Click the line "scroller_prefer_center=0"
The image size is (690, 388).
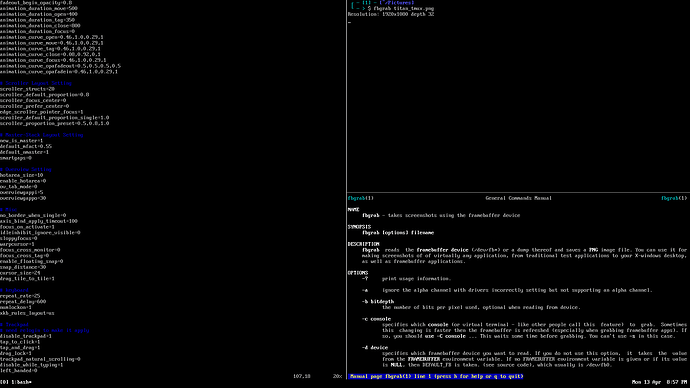pyautogui.click(x=34, y=106)
